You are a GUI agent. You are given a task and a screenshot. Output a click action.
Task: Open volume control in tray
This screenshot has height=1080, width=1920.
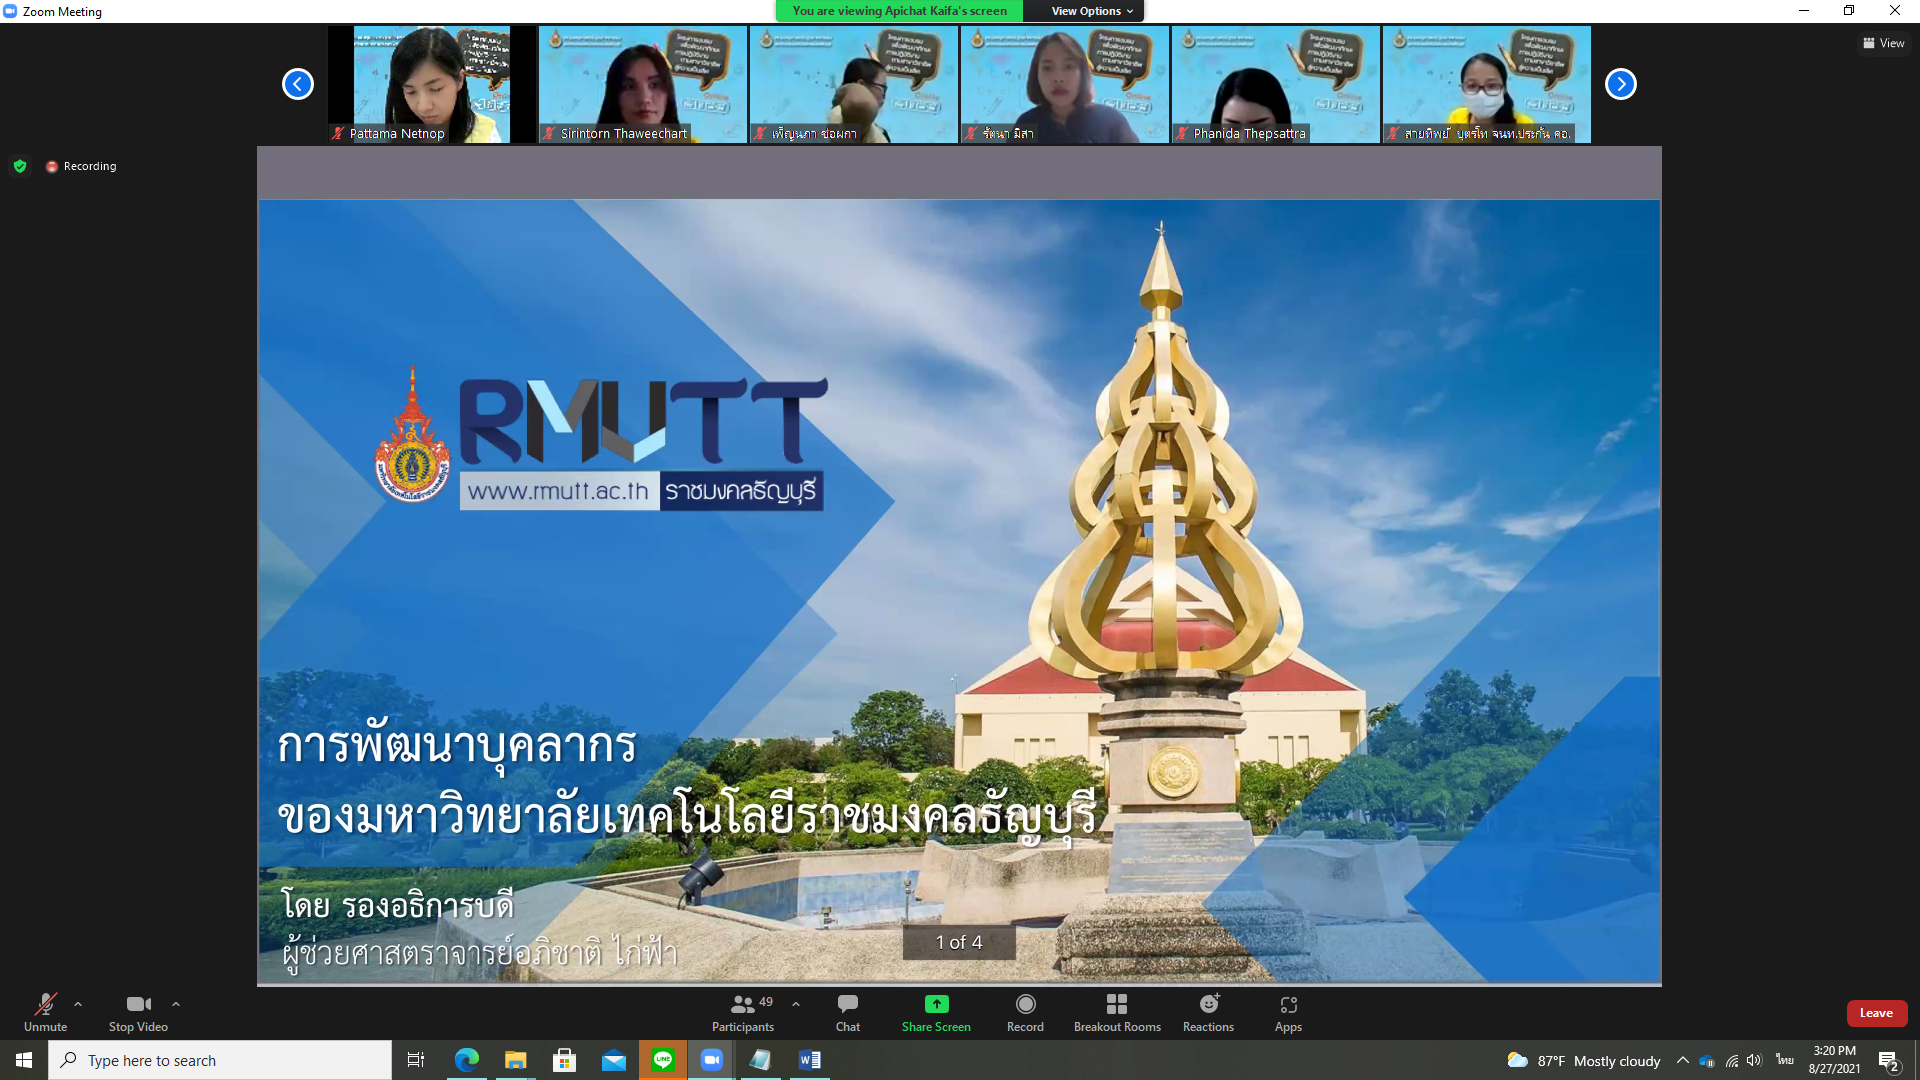pos(1754,1060)
